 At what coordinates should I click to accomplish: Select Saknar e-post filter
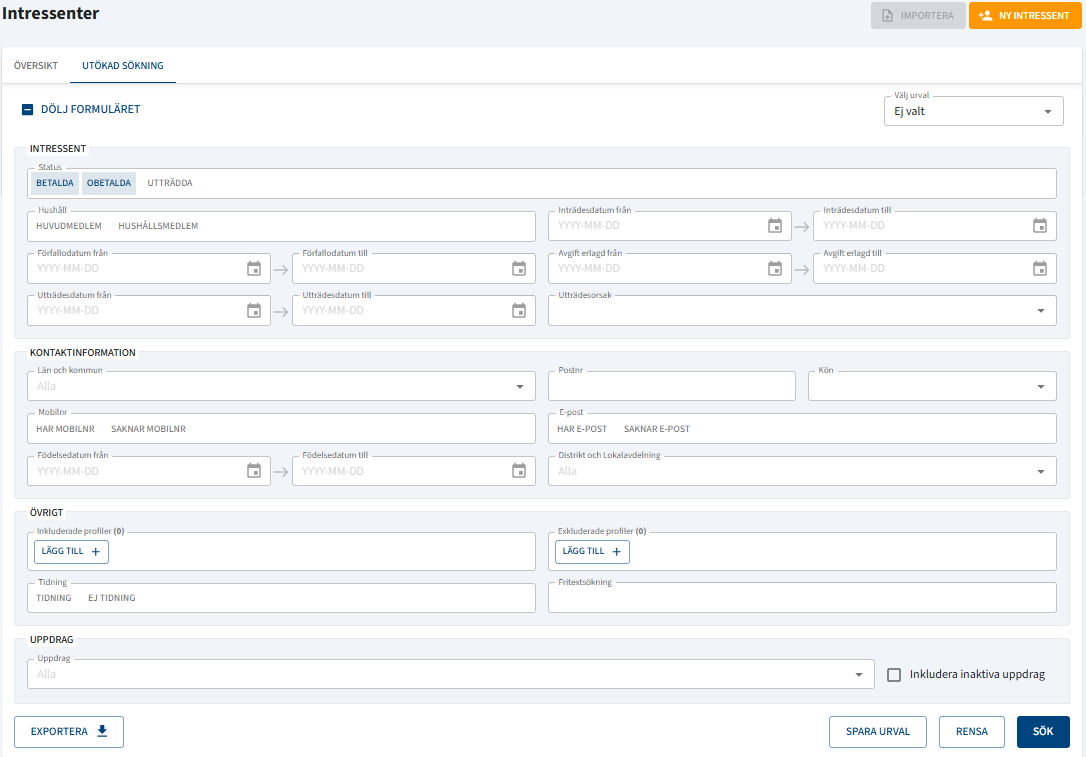click(657, 429)
